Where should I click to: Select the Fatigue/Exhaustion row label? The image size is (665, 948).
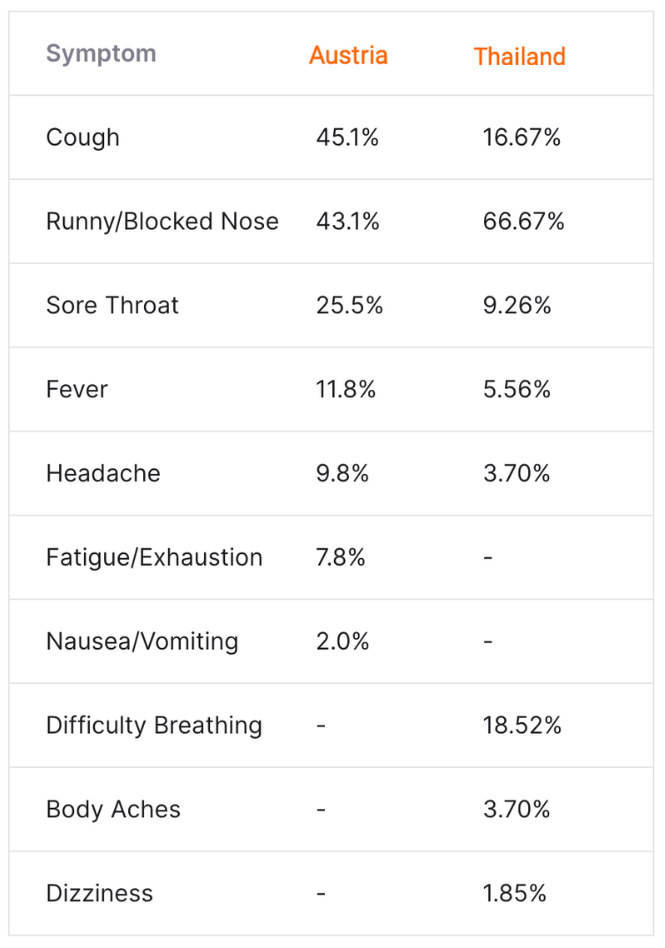click(x=154, y=558)
